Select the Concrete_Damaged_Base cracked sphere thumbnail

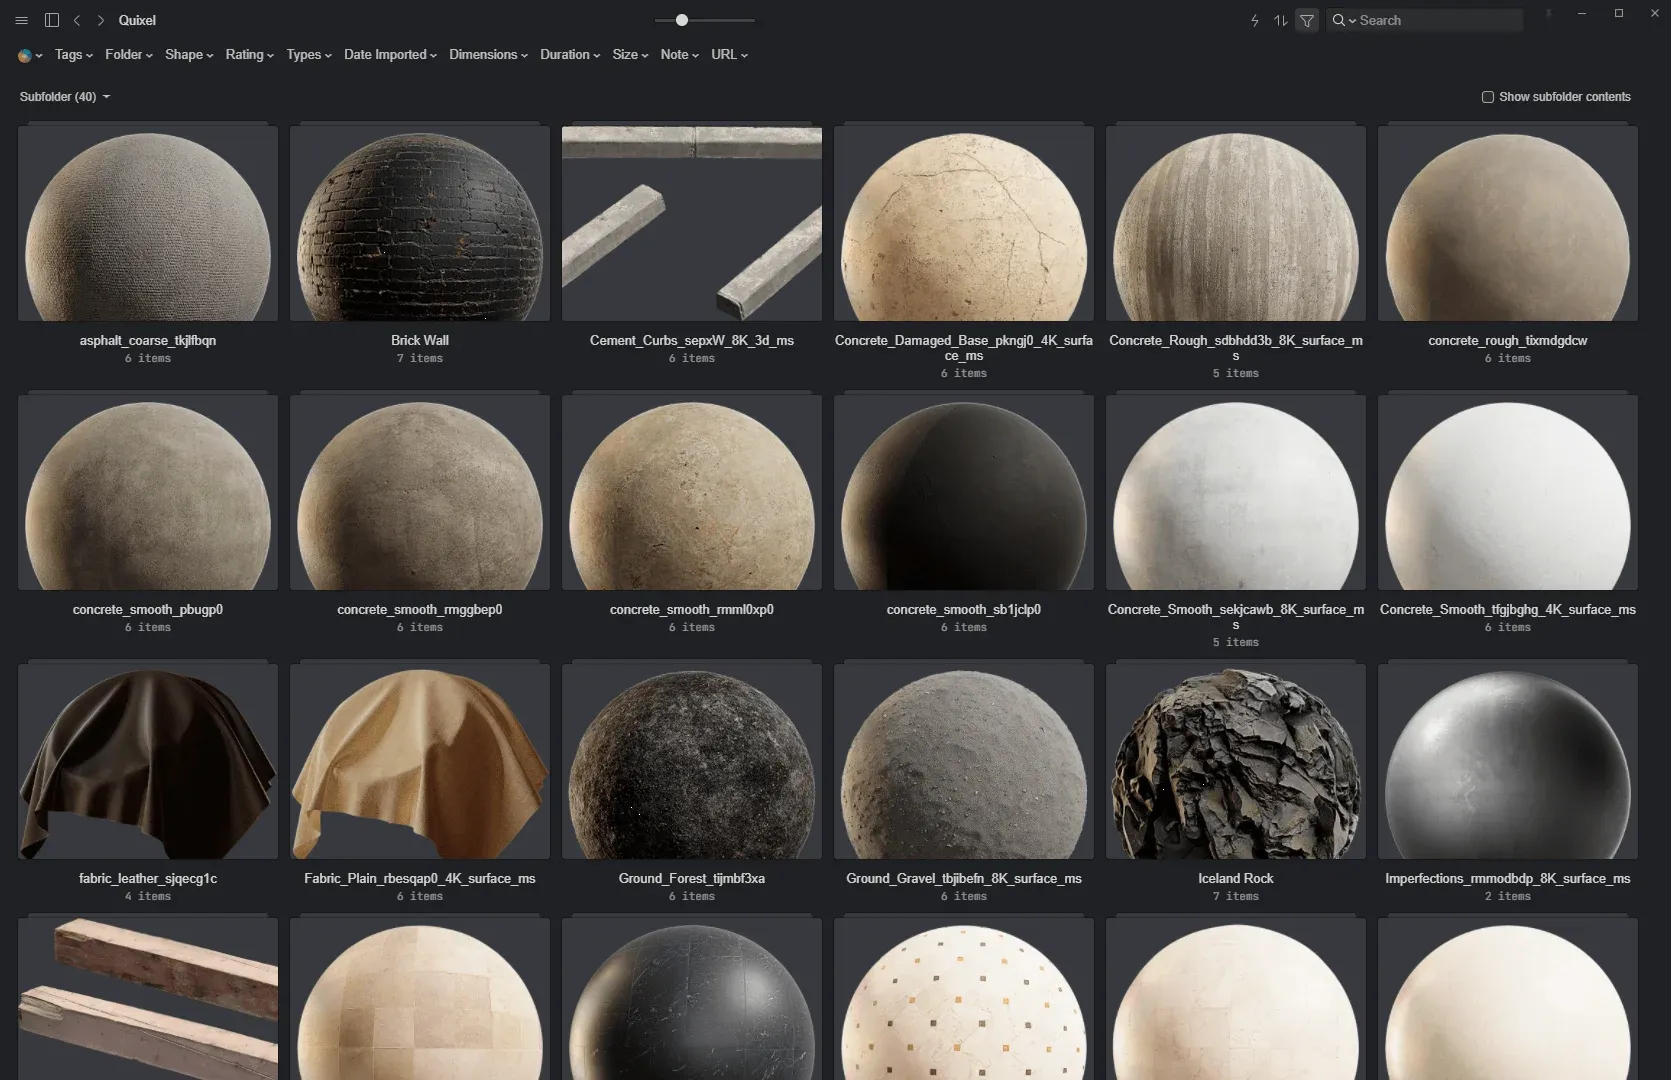pos(964,224)
